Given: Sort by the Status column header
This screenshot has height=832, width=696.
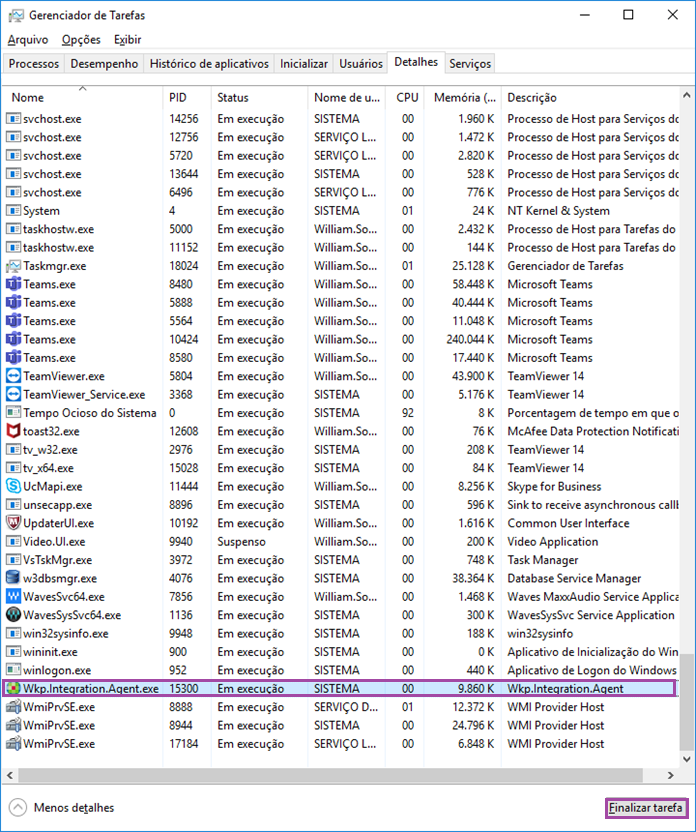Looking at the screenshot, I should (259, 98).
